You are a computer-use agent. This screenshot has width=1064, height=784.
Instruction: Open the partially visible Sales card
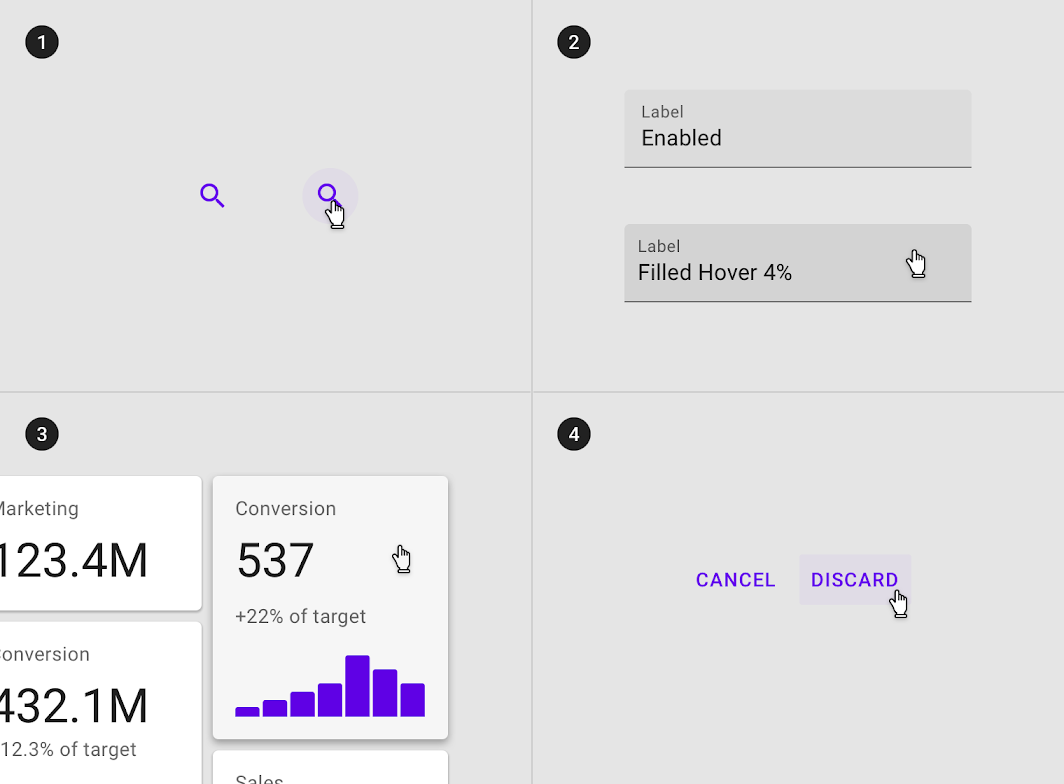tap(330, 768)
